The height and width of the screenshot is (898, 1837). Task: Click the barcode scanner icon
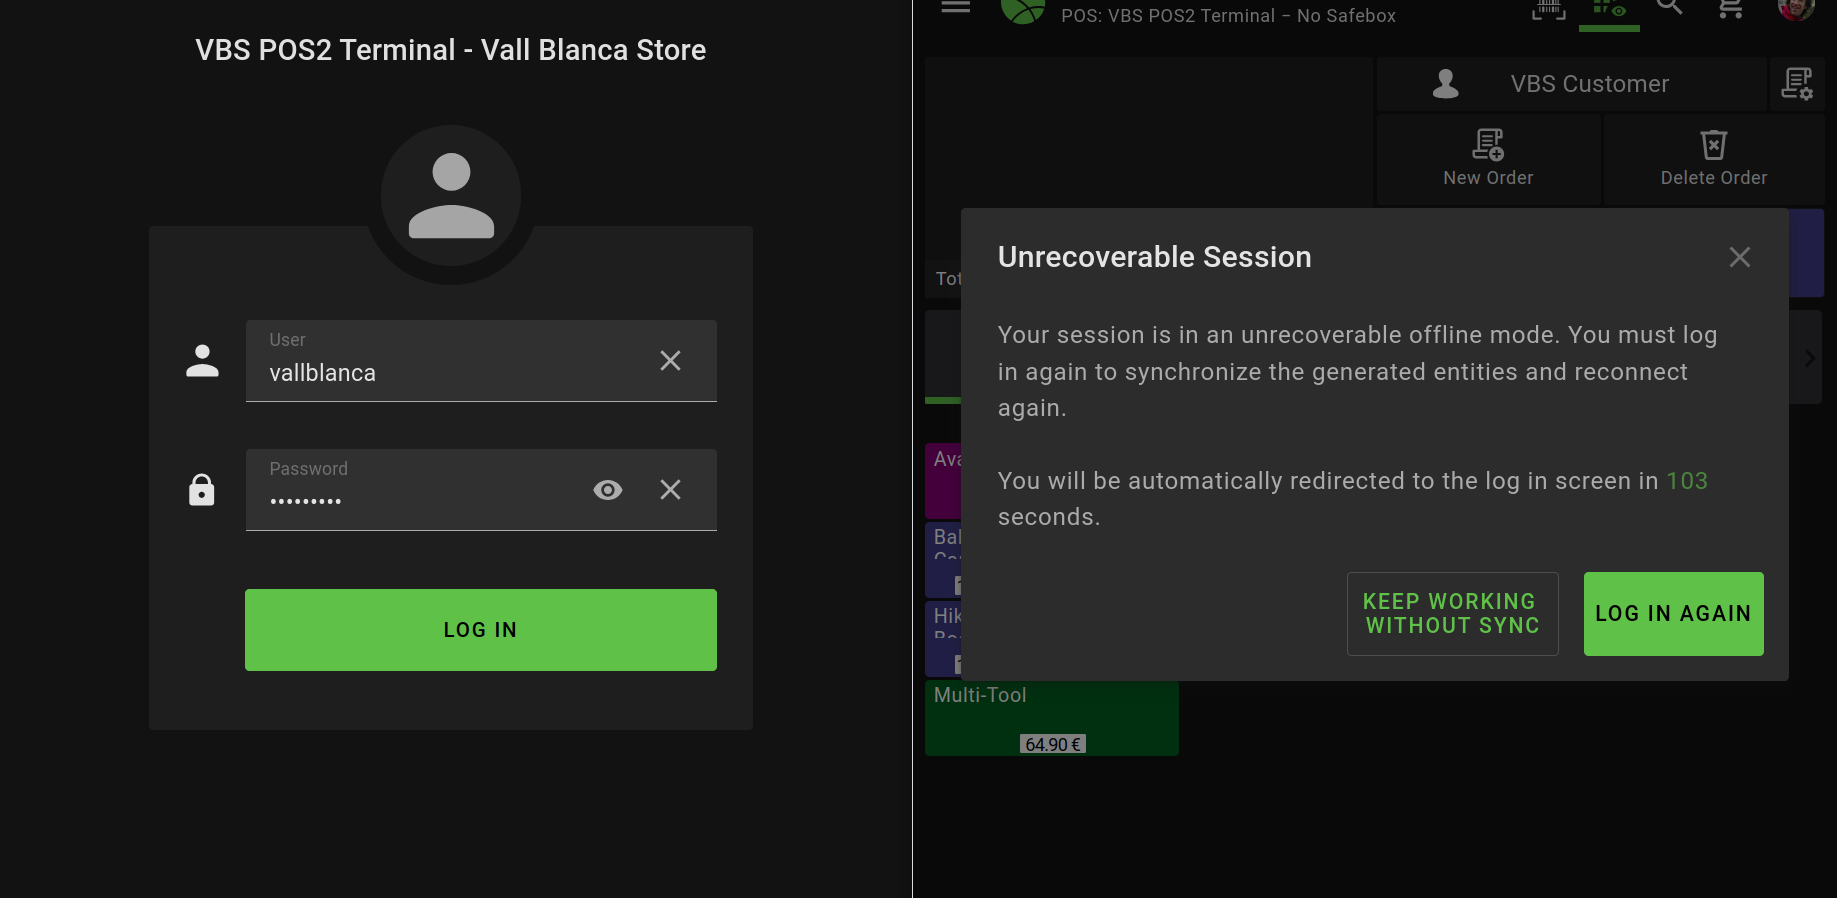click(1548, 9)
